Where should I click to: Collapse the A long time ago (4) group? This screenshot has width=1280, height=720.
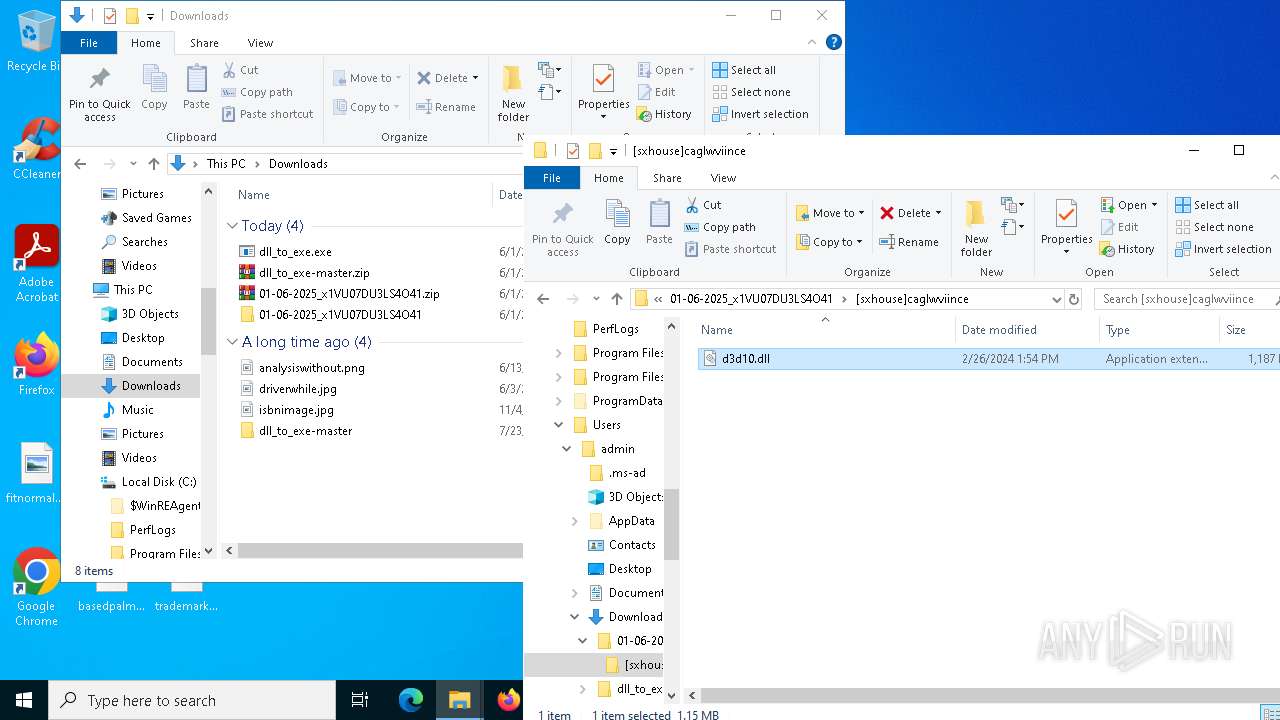pos(232,342)
